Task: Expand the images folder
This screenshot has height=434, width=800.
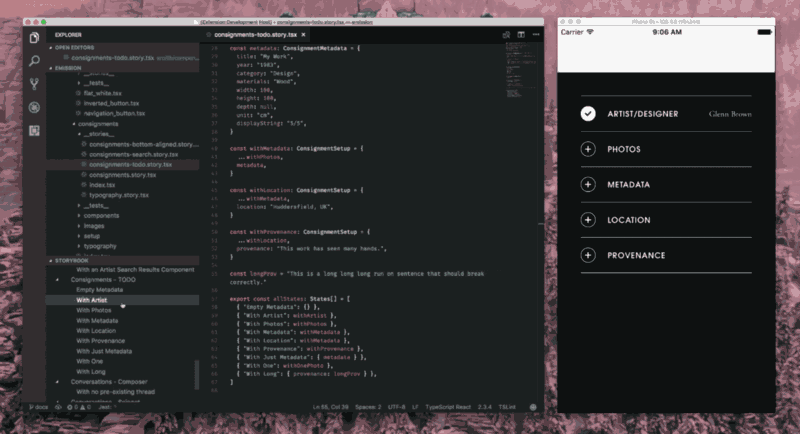Action: [79, 226]
